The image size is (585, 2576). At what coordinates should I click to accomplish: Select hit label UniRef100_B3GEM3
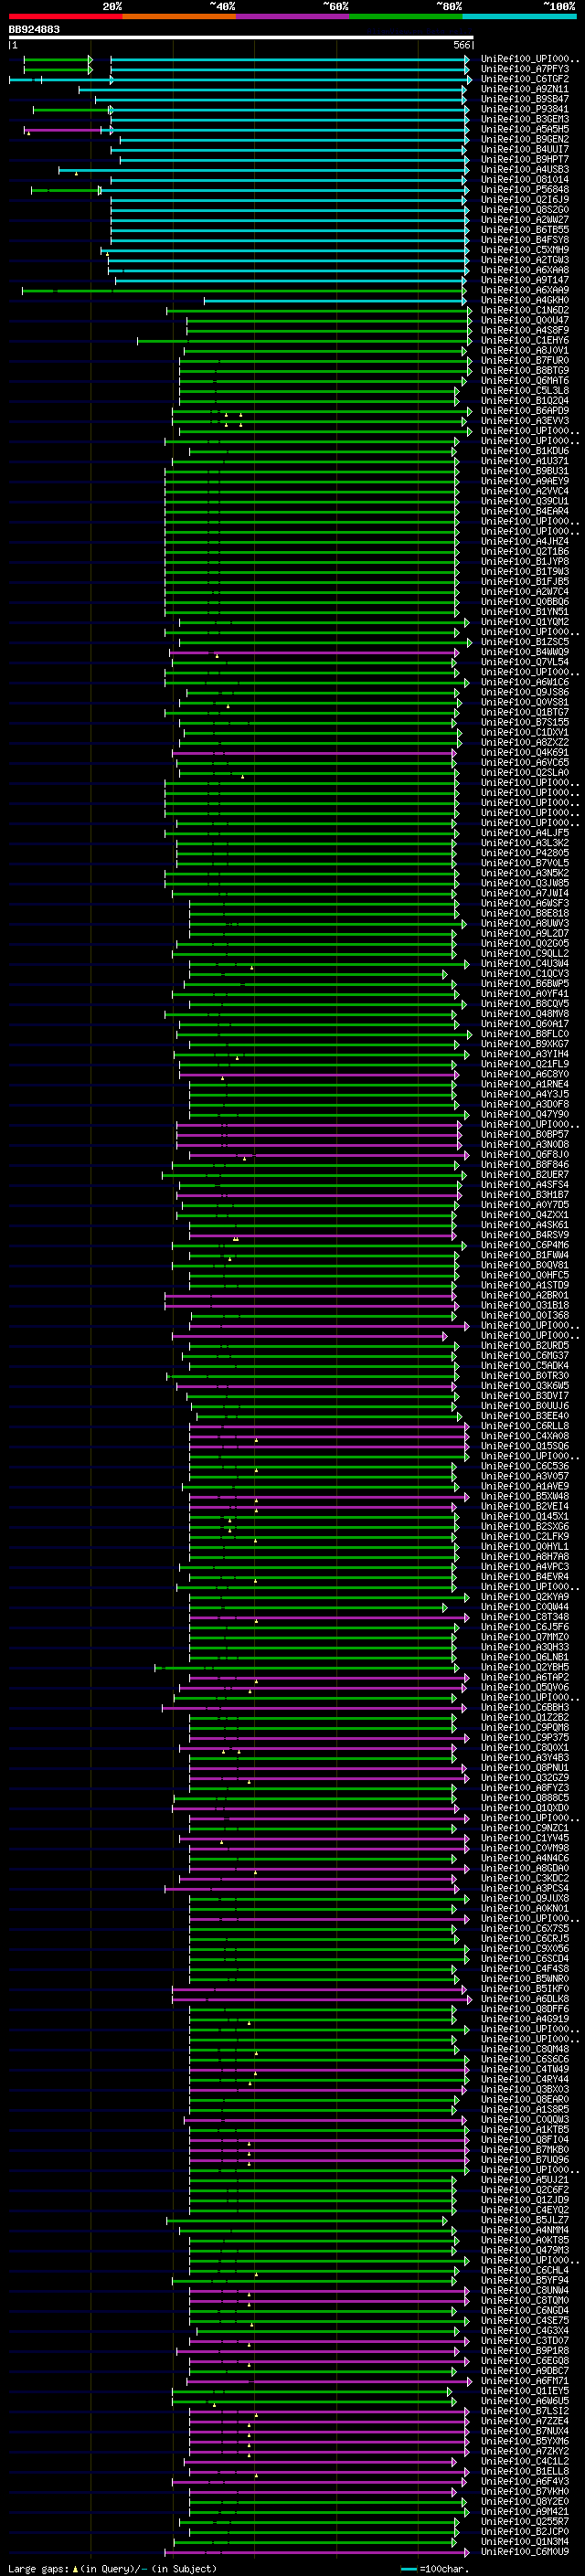coord(525,119)
